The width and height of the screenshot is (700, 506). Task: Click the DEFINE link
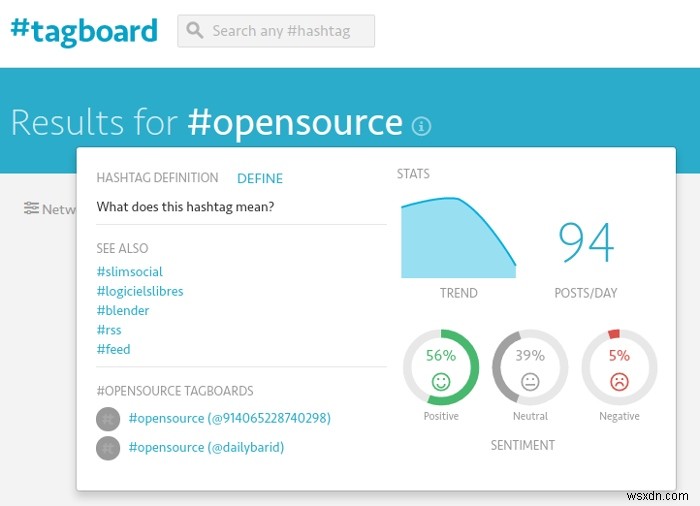pyautogui.click(x=260, y=179)
